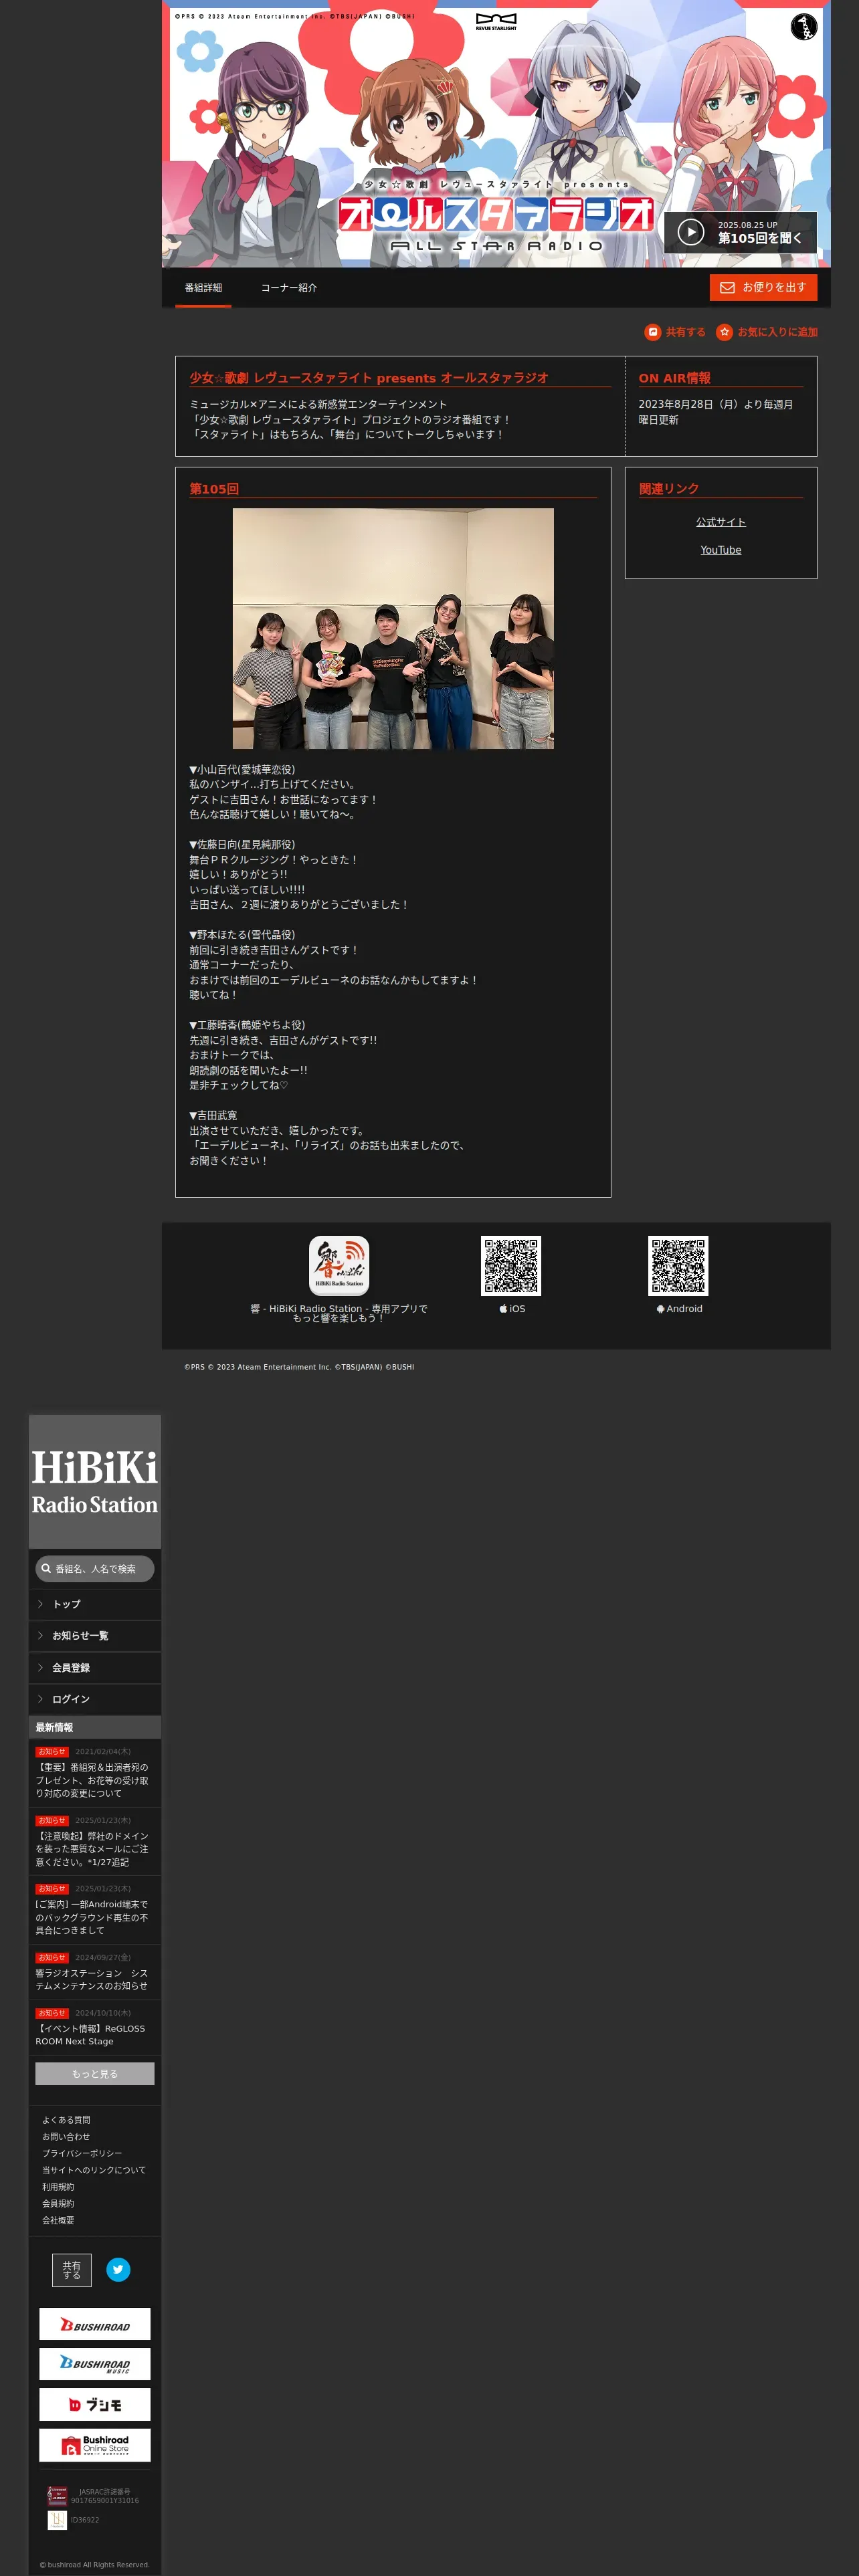Click the ON AIR情報 heading
859x2576 pixels.
point(675,378)
